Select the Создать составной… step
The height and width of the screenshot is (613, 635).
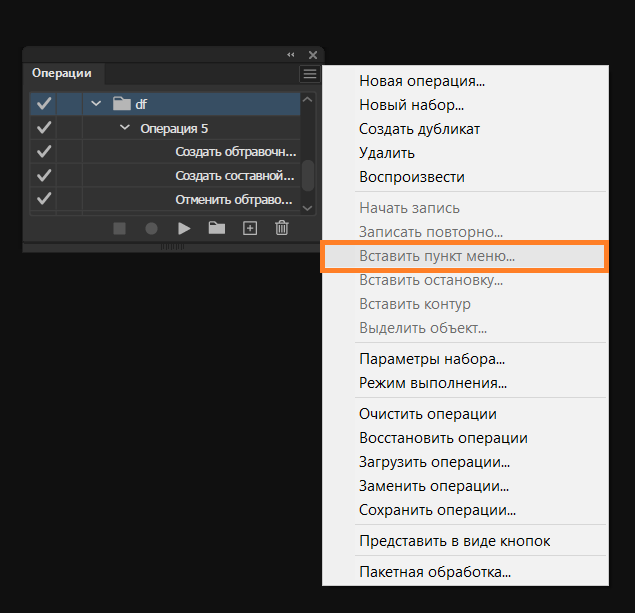pyautogui.click(x=165, y=175)
